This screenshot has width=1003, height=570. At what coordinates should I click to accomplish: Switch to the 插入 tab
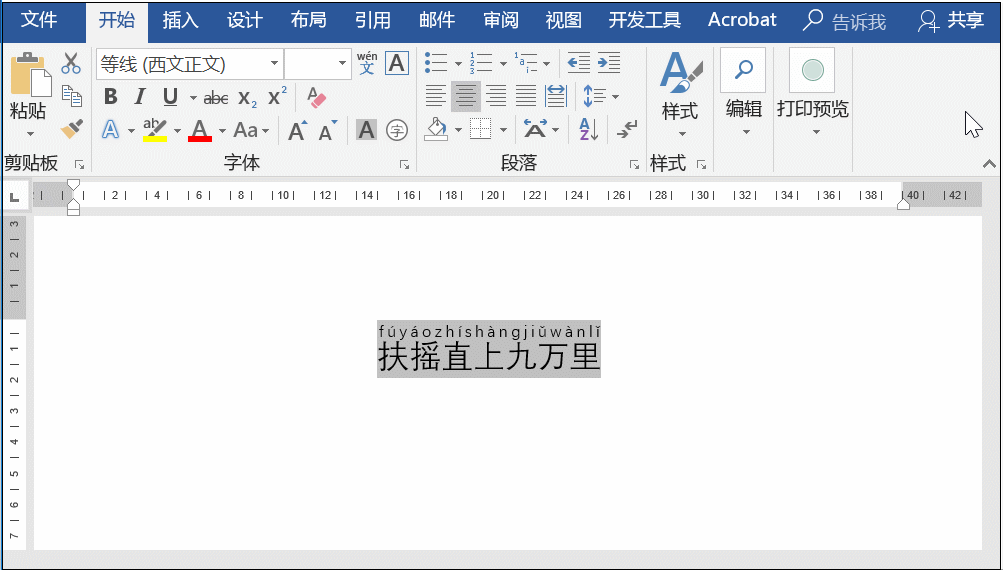180,20
